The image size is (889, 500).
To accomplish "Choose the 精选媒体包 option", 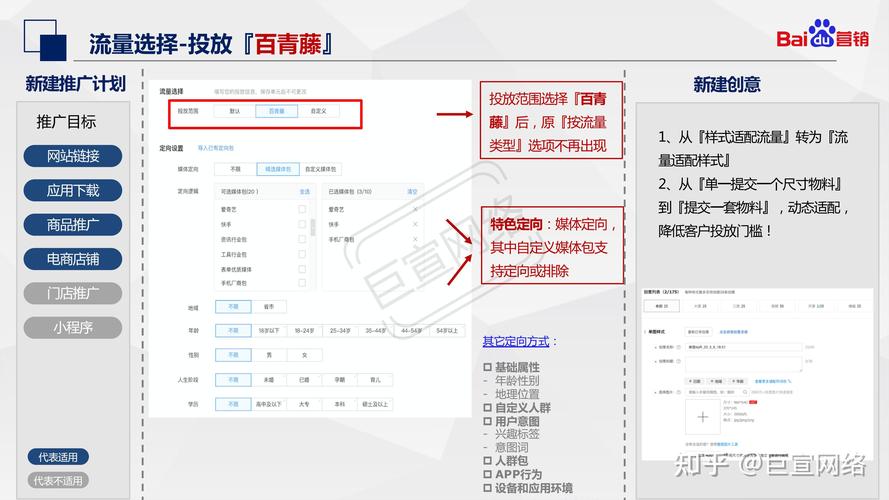I will (278, 169).
